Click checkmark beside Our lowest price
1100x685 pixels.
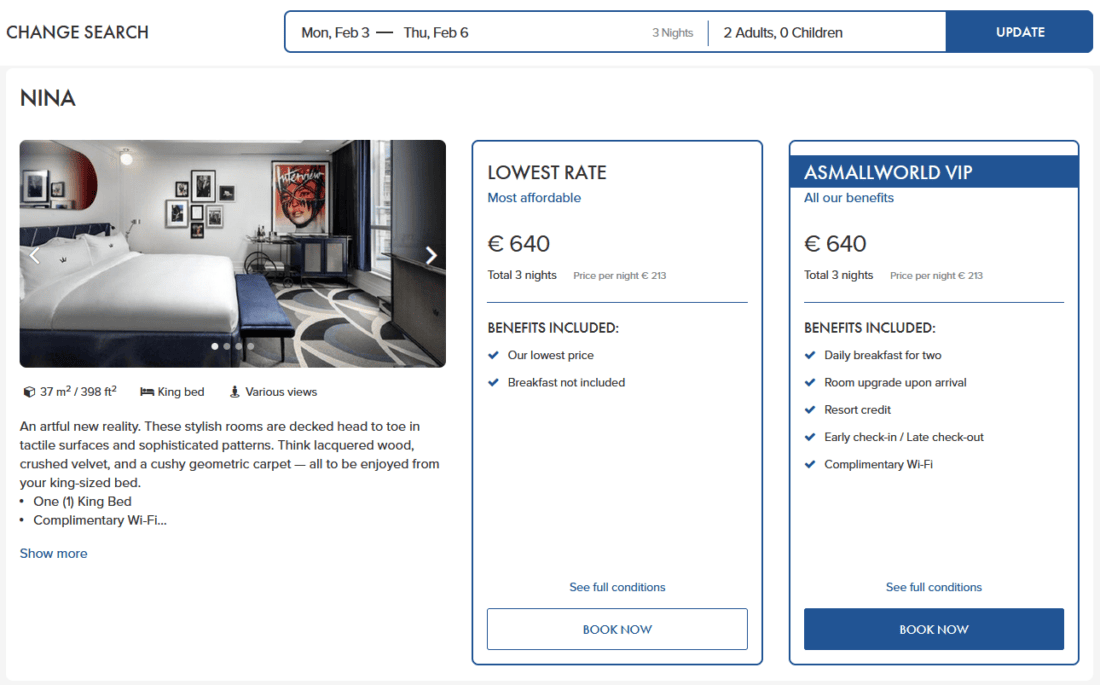493,355
